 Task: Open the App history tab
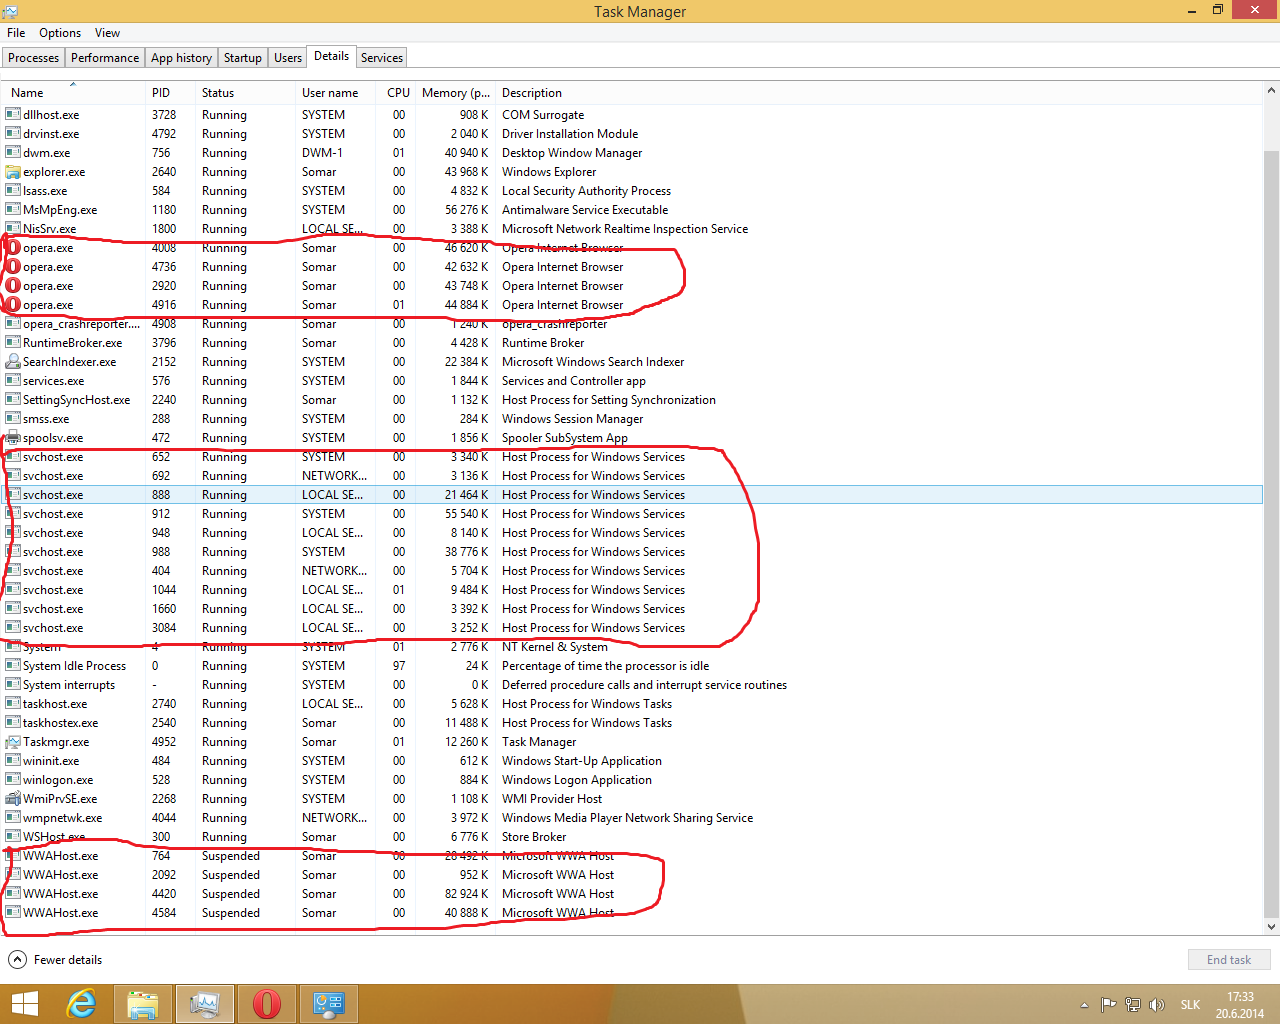[181, 58]
